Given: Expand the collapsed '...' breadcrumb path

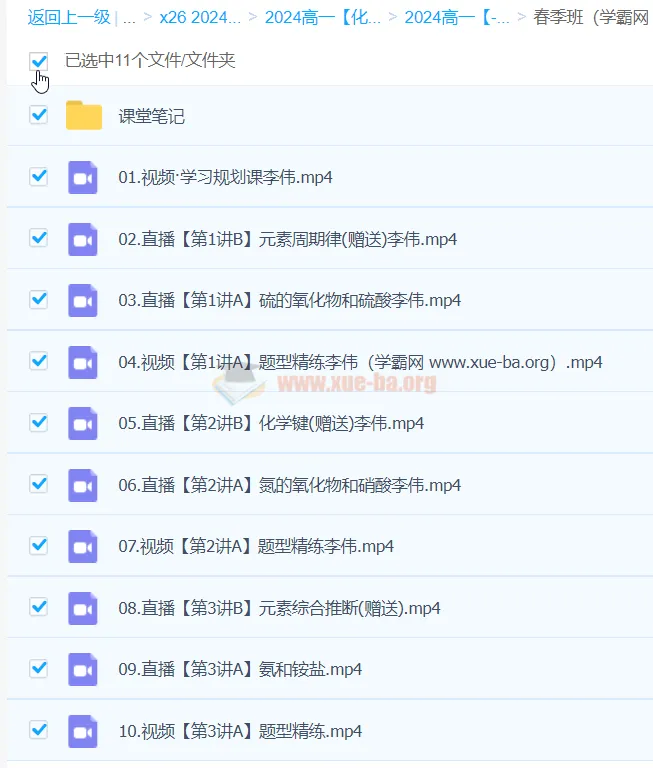Looking at the screenshot, I should 129,17.
